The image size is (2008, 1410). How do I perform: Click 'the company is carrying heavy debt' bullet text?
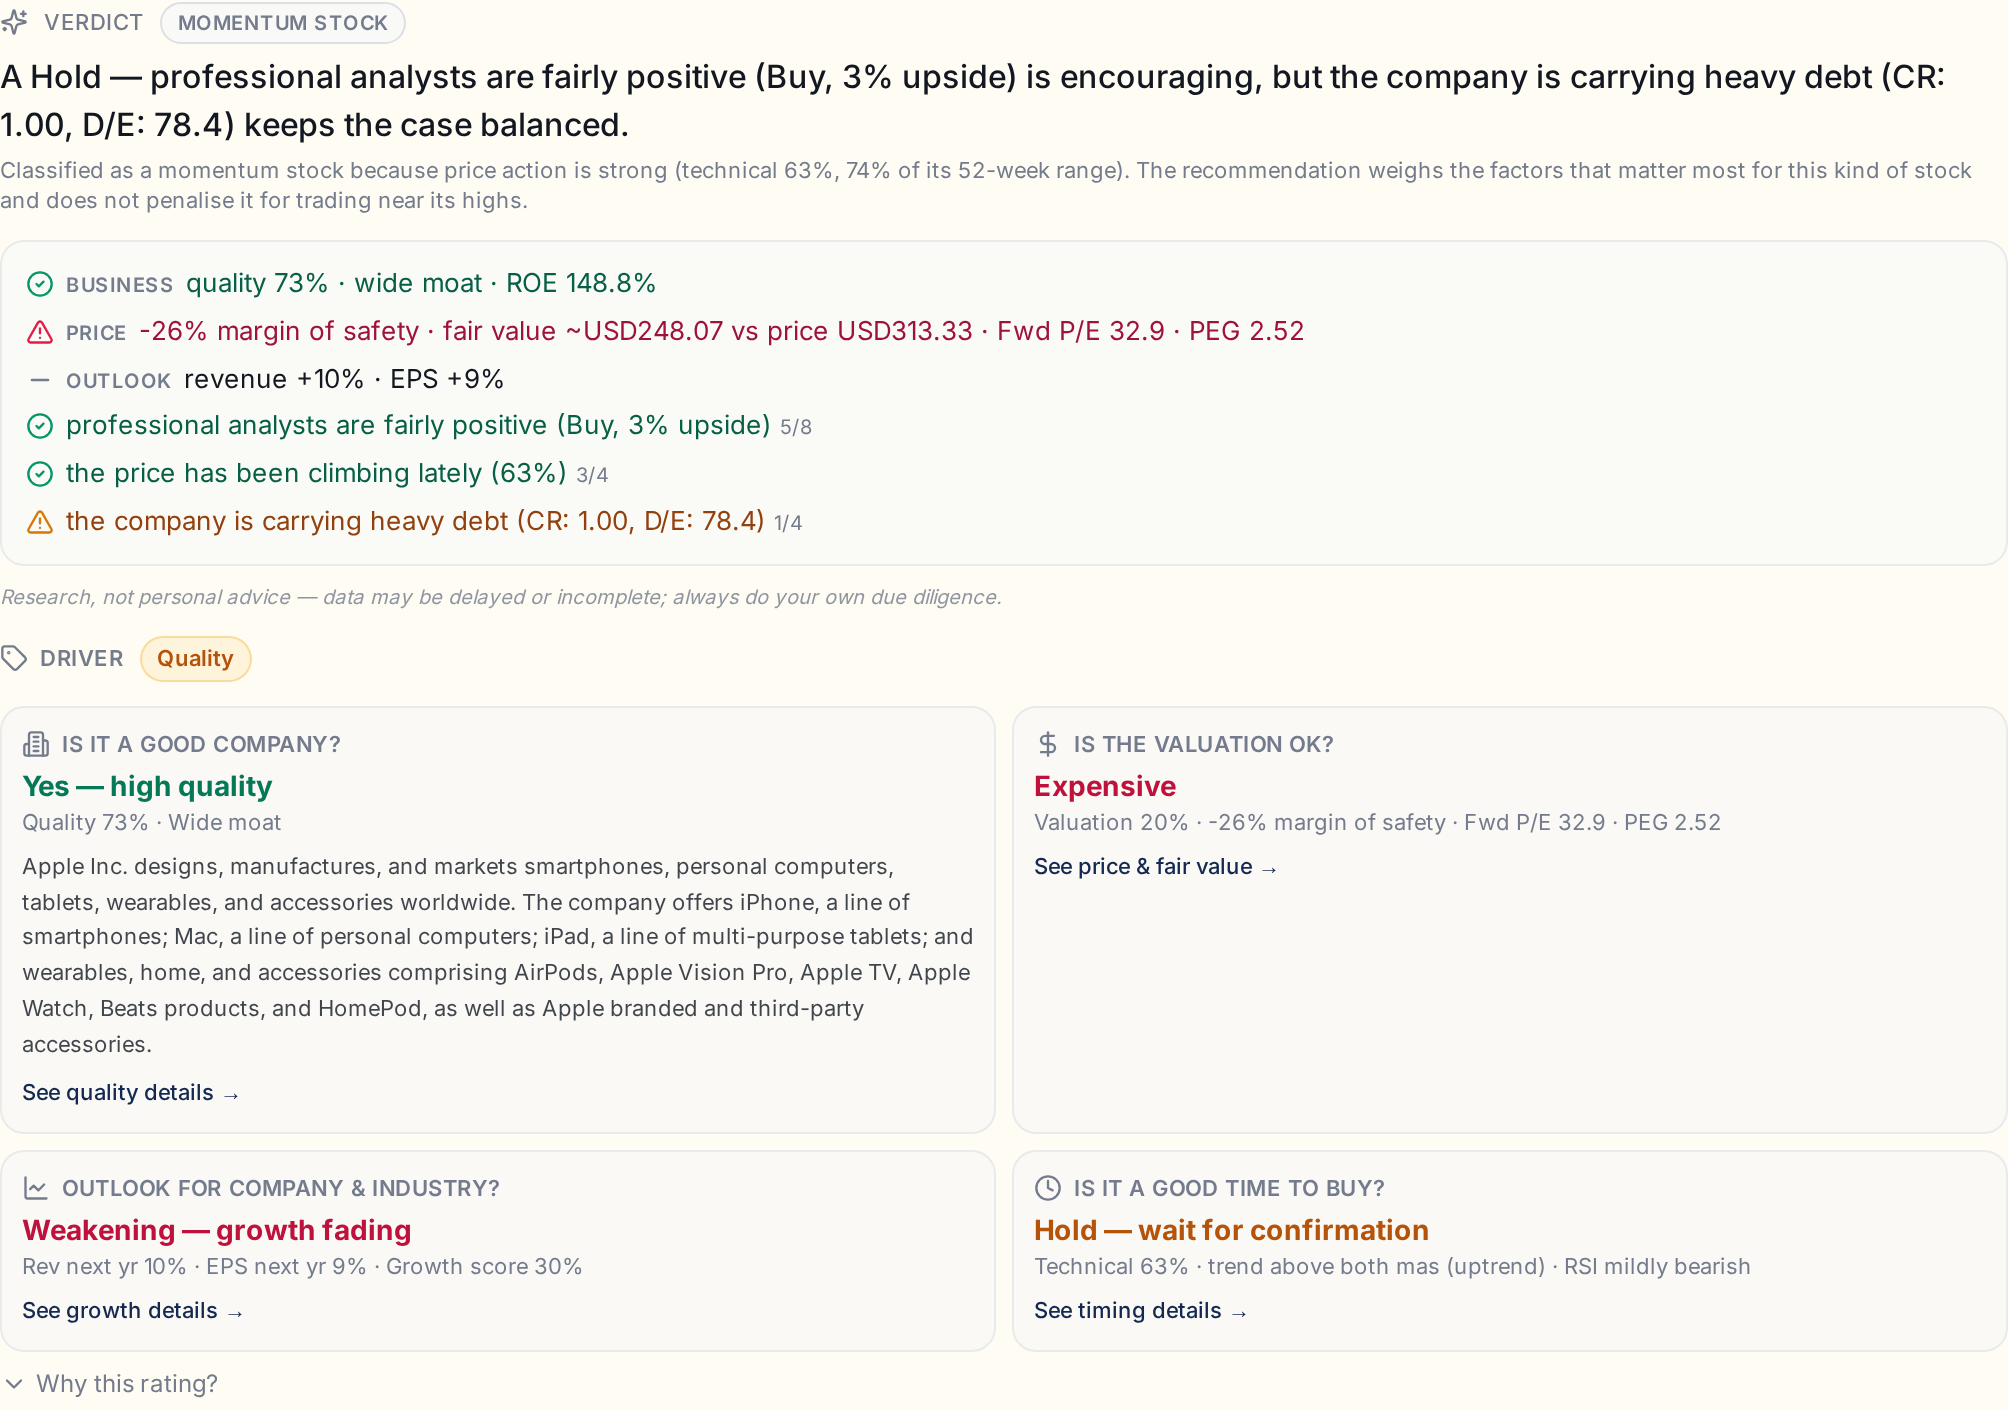click(415, 522)
